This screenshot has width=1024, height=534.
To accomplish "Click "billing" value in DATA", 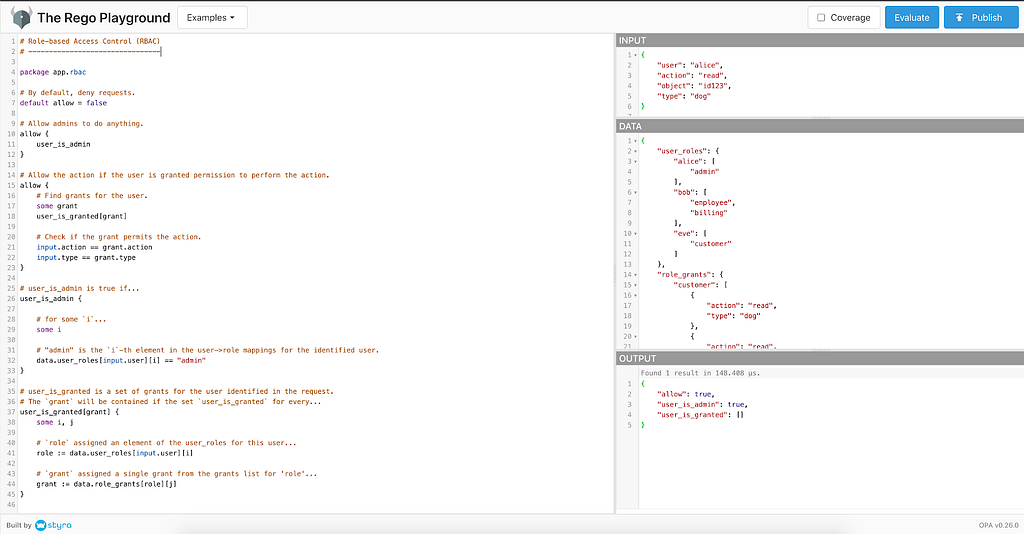I will click(x=709, y=213).
